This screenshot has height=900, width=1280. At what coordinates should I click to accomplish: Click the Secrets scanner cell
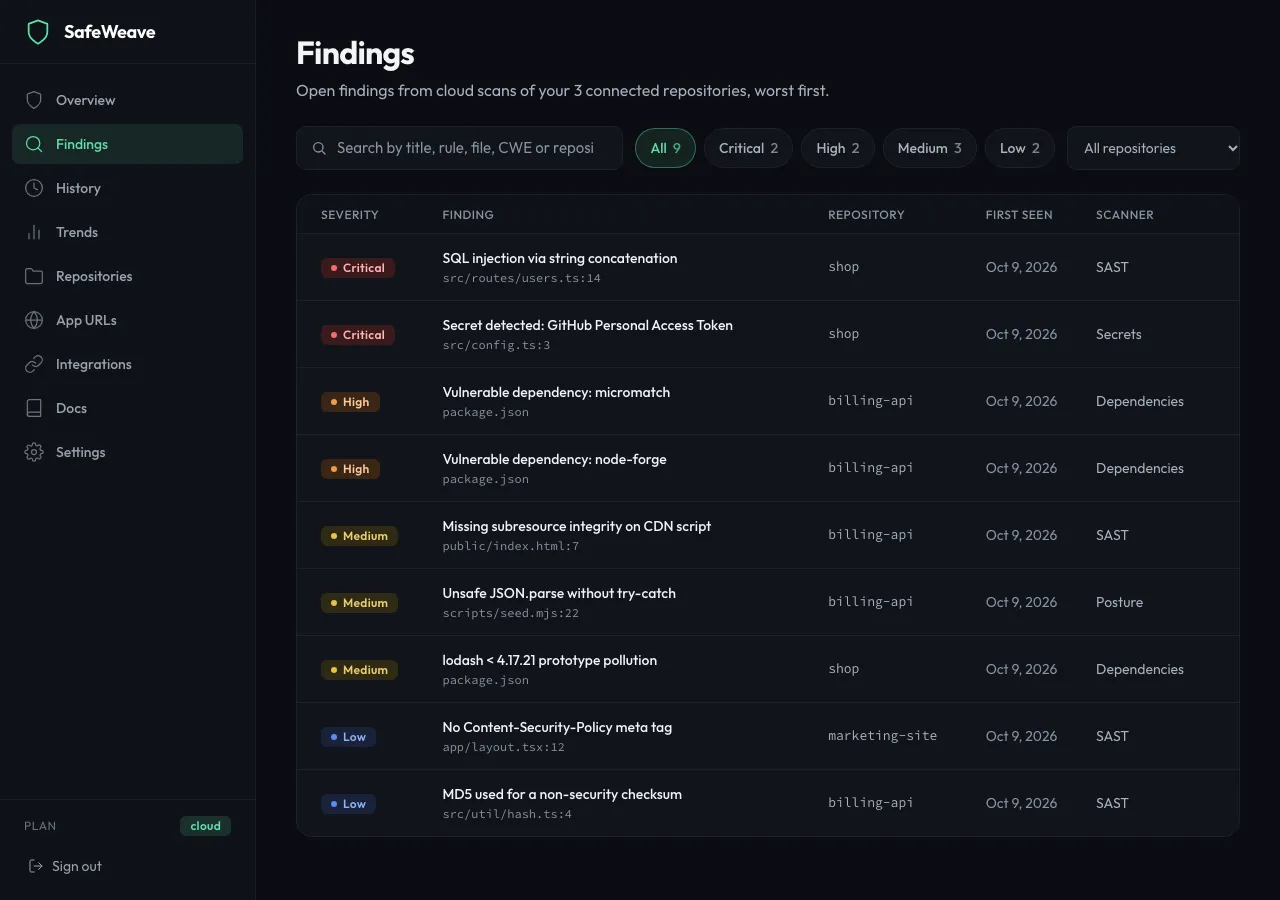click(x=1118, y=334)
